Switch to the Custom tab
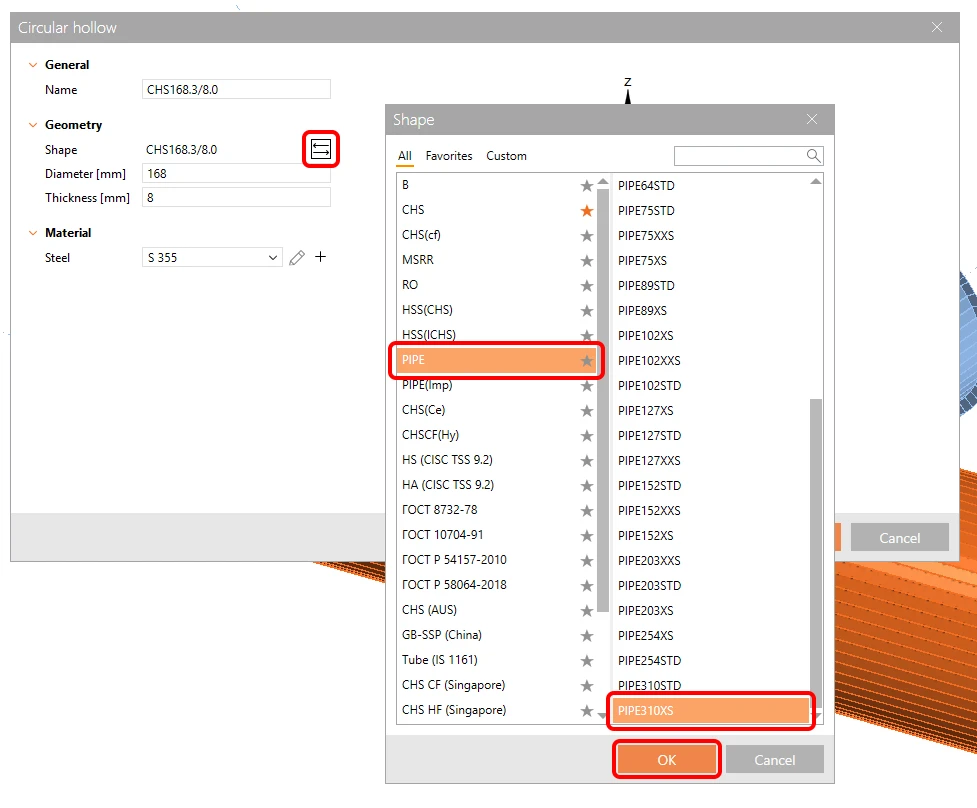This screenshot has width=977, height=808. (506, 156)
